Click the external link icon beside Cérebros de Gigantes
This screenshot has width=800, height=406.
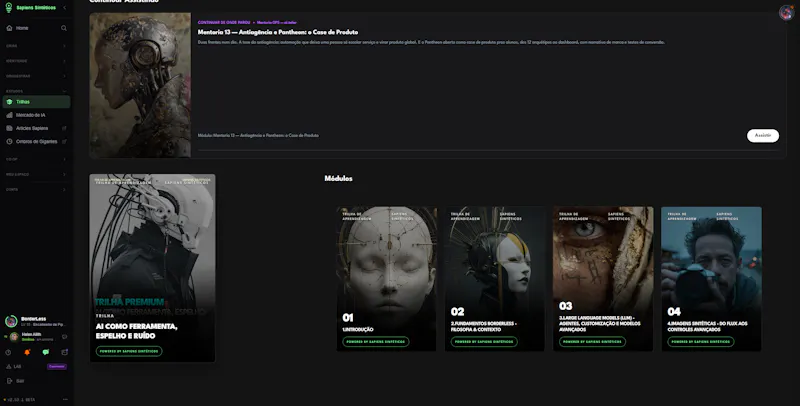click(x=64, y=142)
